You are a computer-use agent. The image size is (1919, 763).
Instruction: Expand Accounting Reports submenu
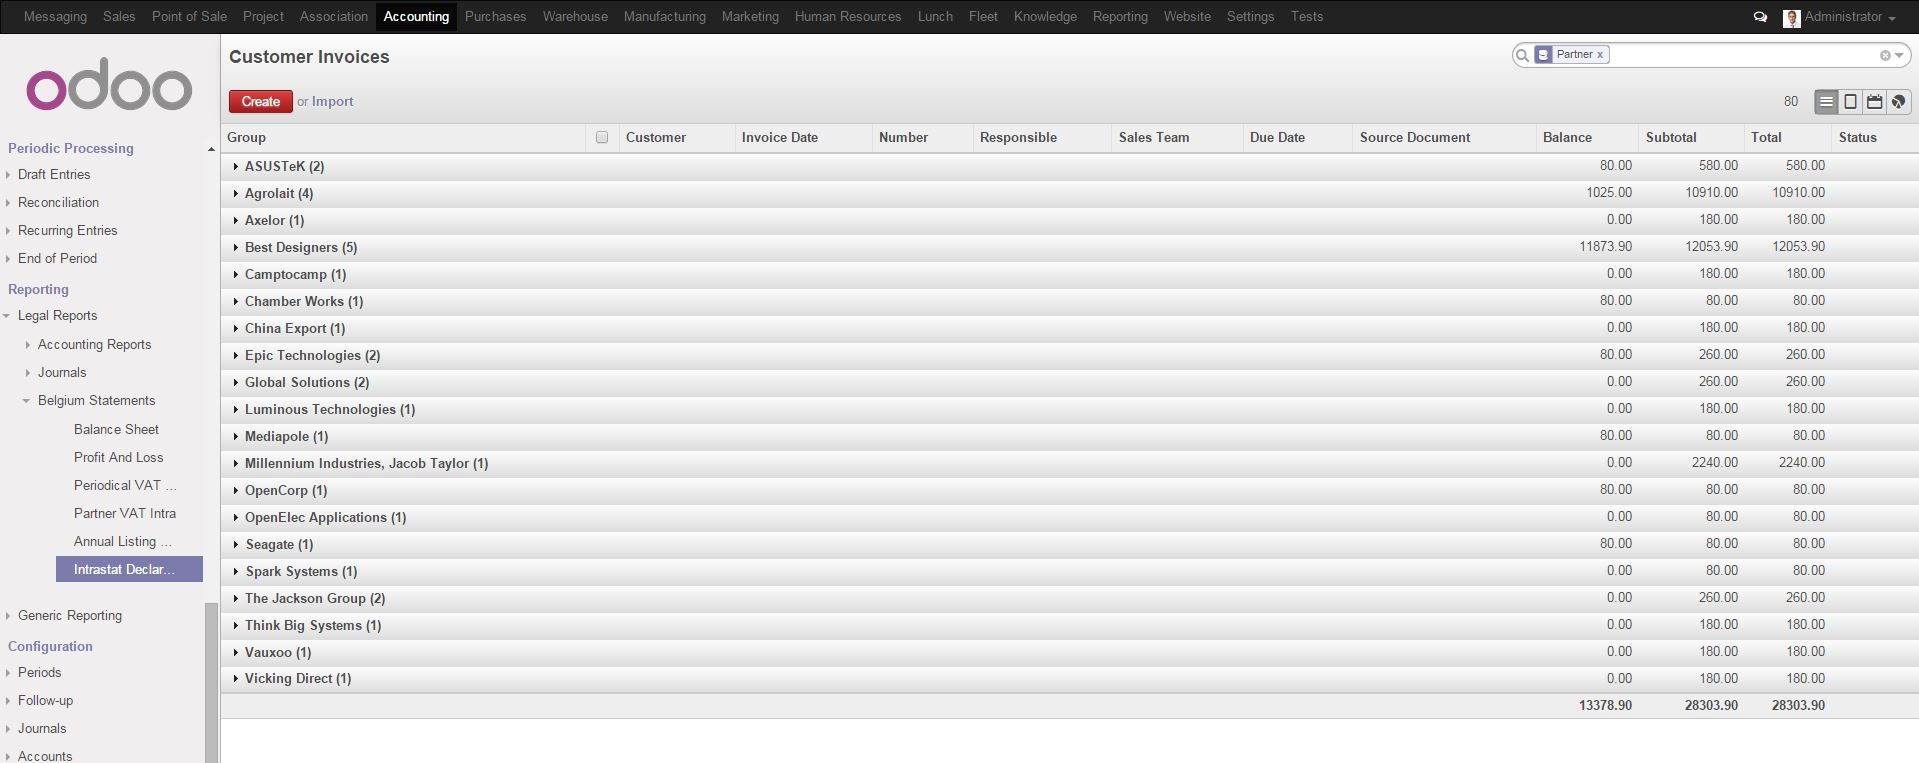click(x=94, y=345)
